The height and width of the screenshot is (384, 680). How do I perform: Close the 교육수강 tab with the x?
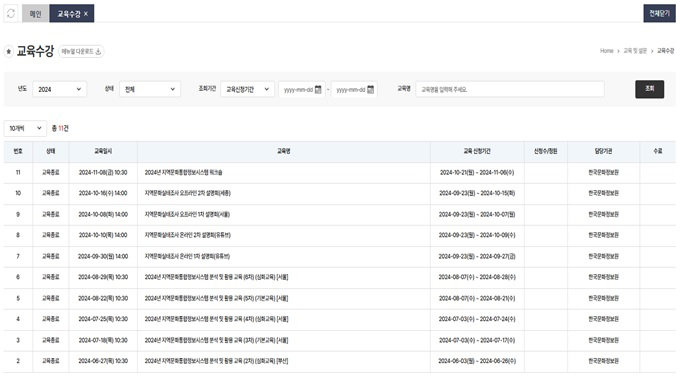tap(86, 14)
